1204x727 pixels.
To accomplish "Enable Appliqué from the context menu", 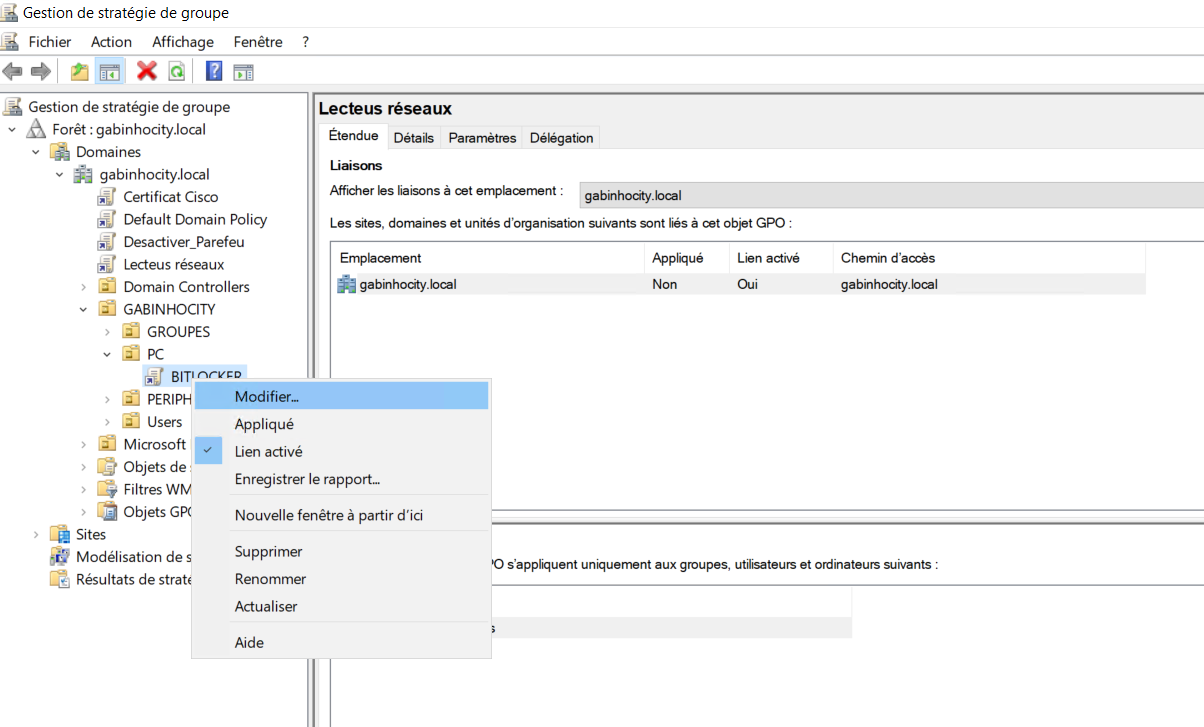I will 262,423.
